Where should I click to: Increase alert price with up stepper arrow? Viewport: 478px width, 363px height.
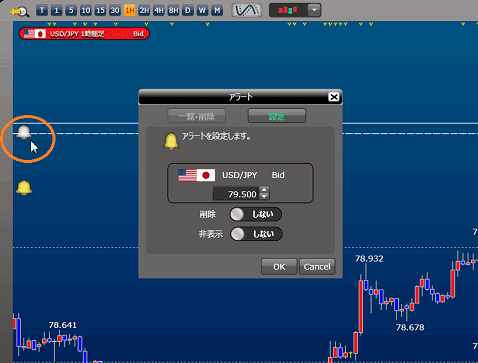coord(264,190)
